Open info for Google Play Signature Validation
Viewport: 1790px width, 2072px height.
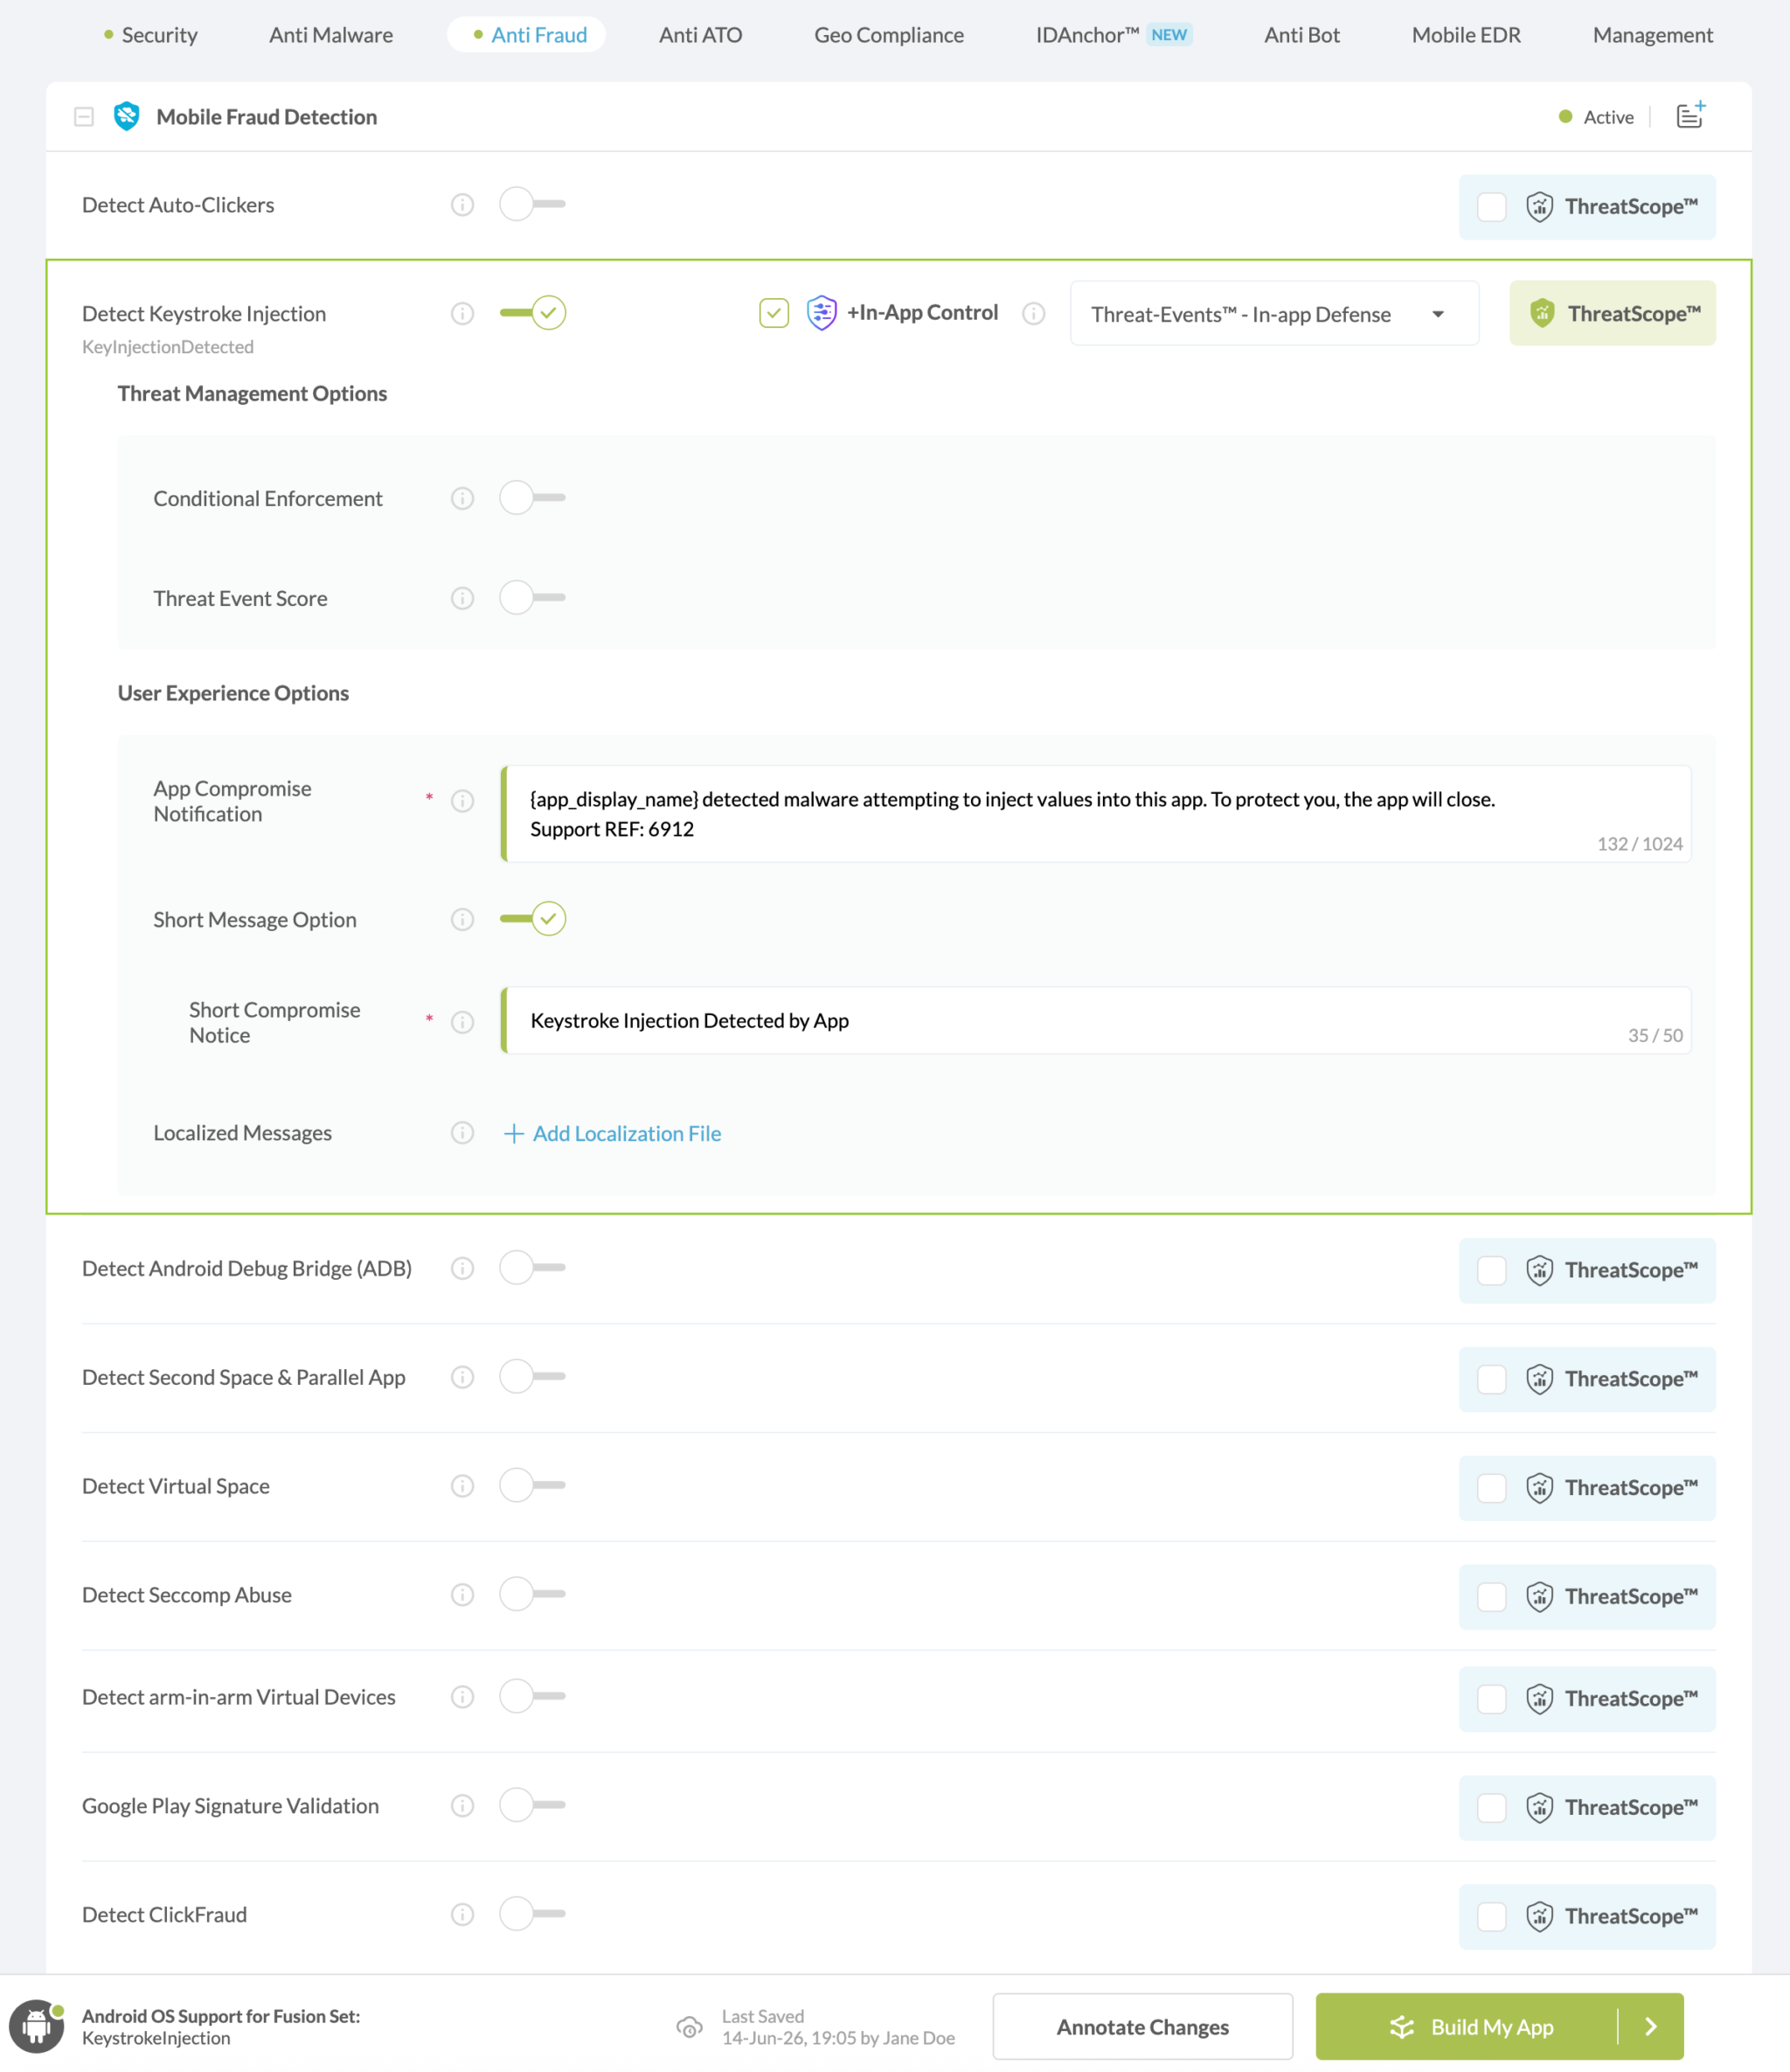[462, 1806]
